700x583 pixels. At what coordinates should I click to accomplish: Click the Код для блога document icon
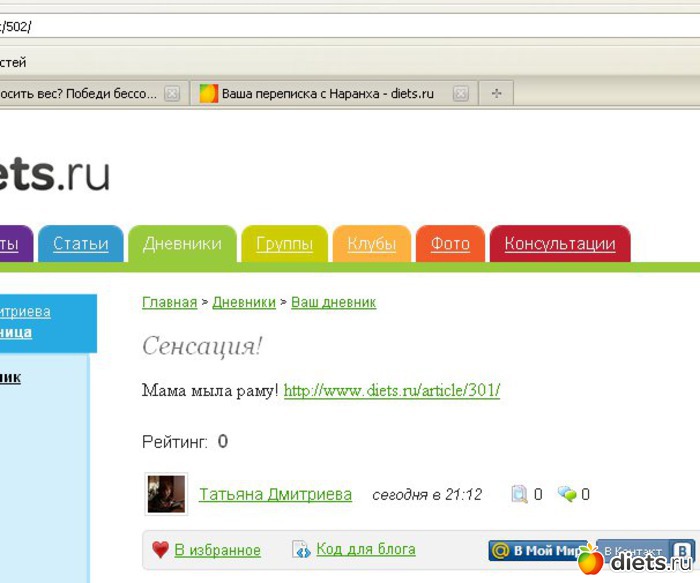coord(301,550)
